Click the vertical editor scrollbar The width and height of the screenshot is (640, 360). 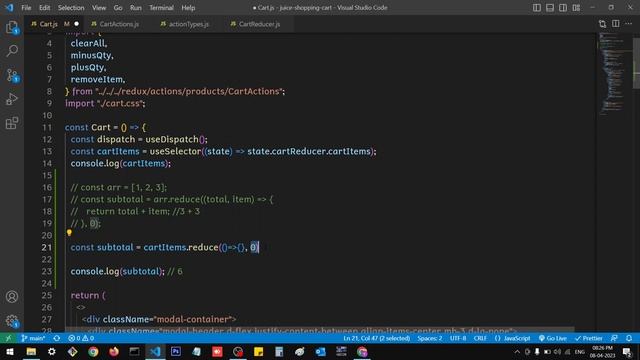636,63
